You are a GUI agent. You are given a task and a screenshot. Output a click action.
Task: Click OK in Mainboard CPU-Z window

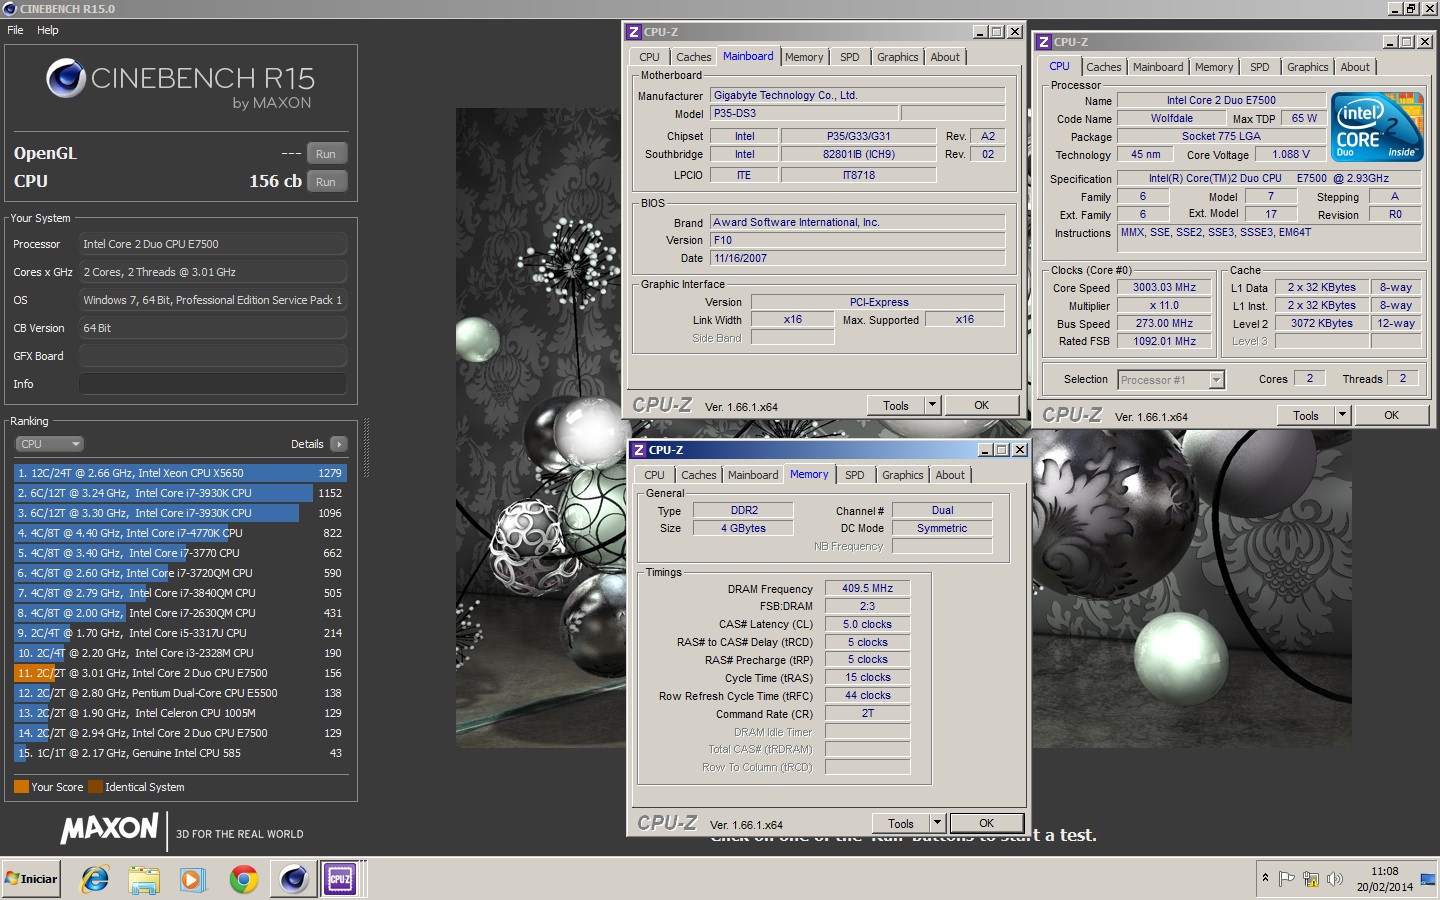pos(981,405)
